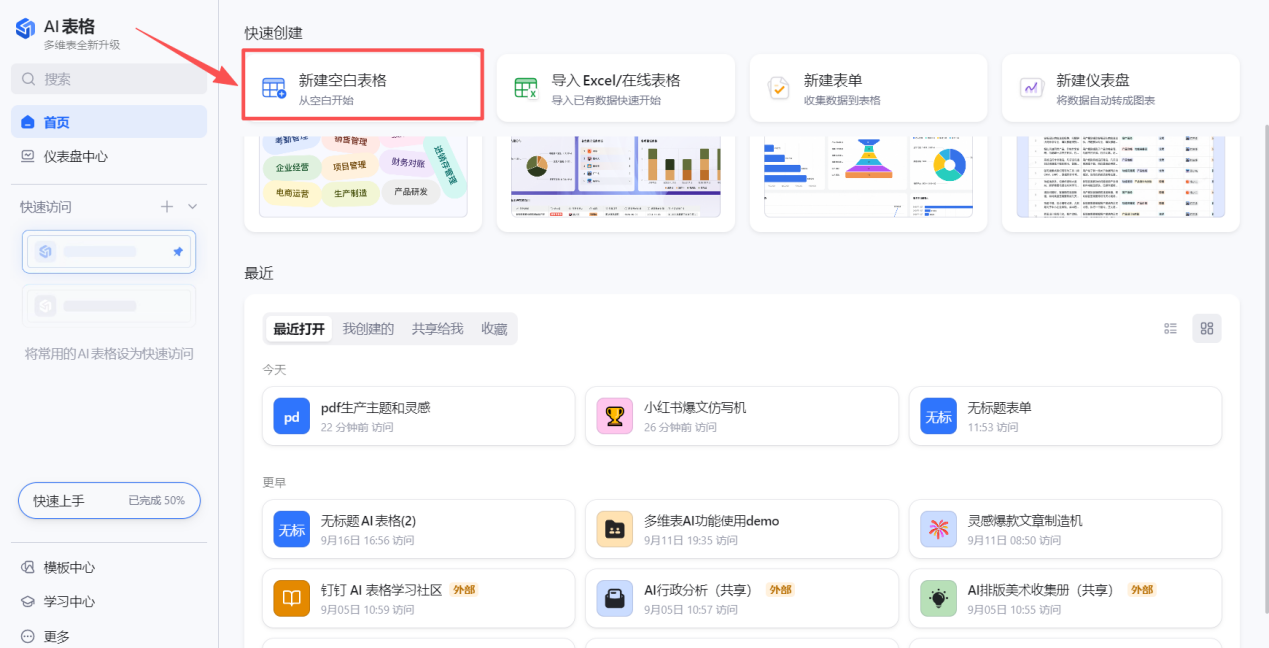The height and width of the screenshot is (648, 1269).
Task: Switch to the 我创建的 tab
Action: [x=368, y=328]
